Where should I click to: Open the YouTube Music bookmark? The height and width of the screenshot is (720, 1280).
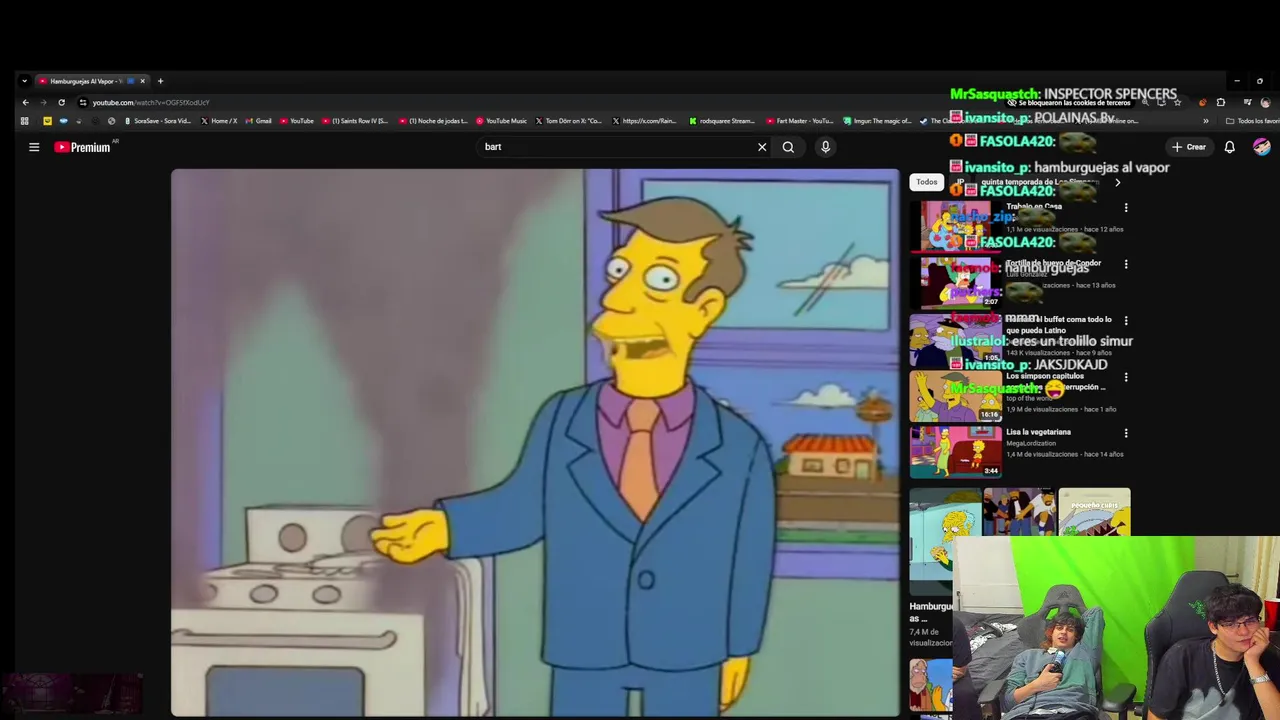[501, 121]
